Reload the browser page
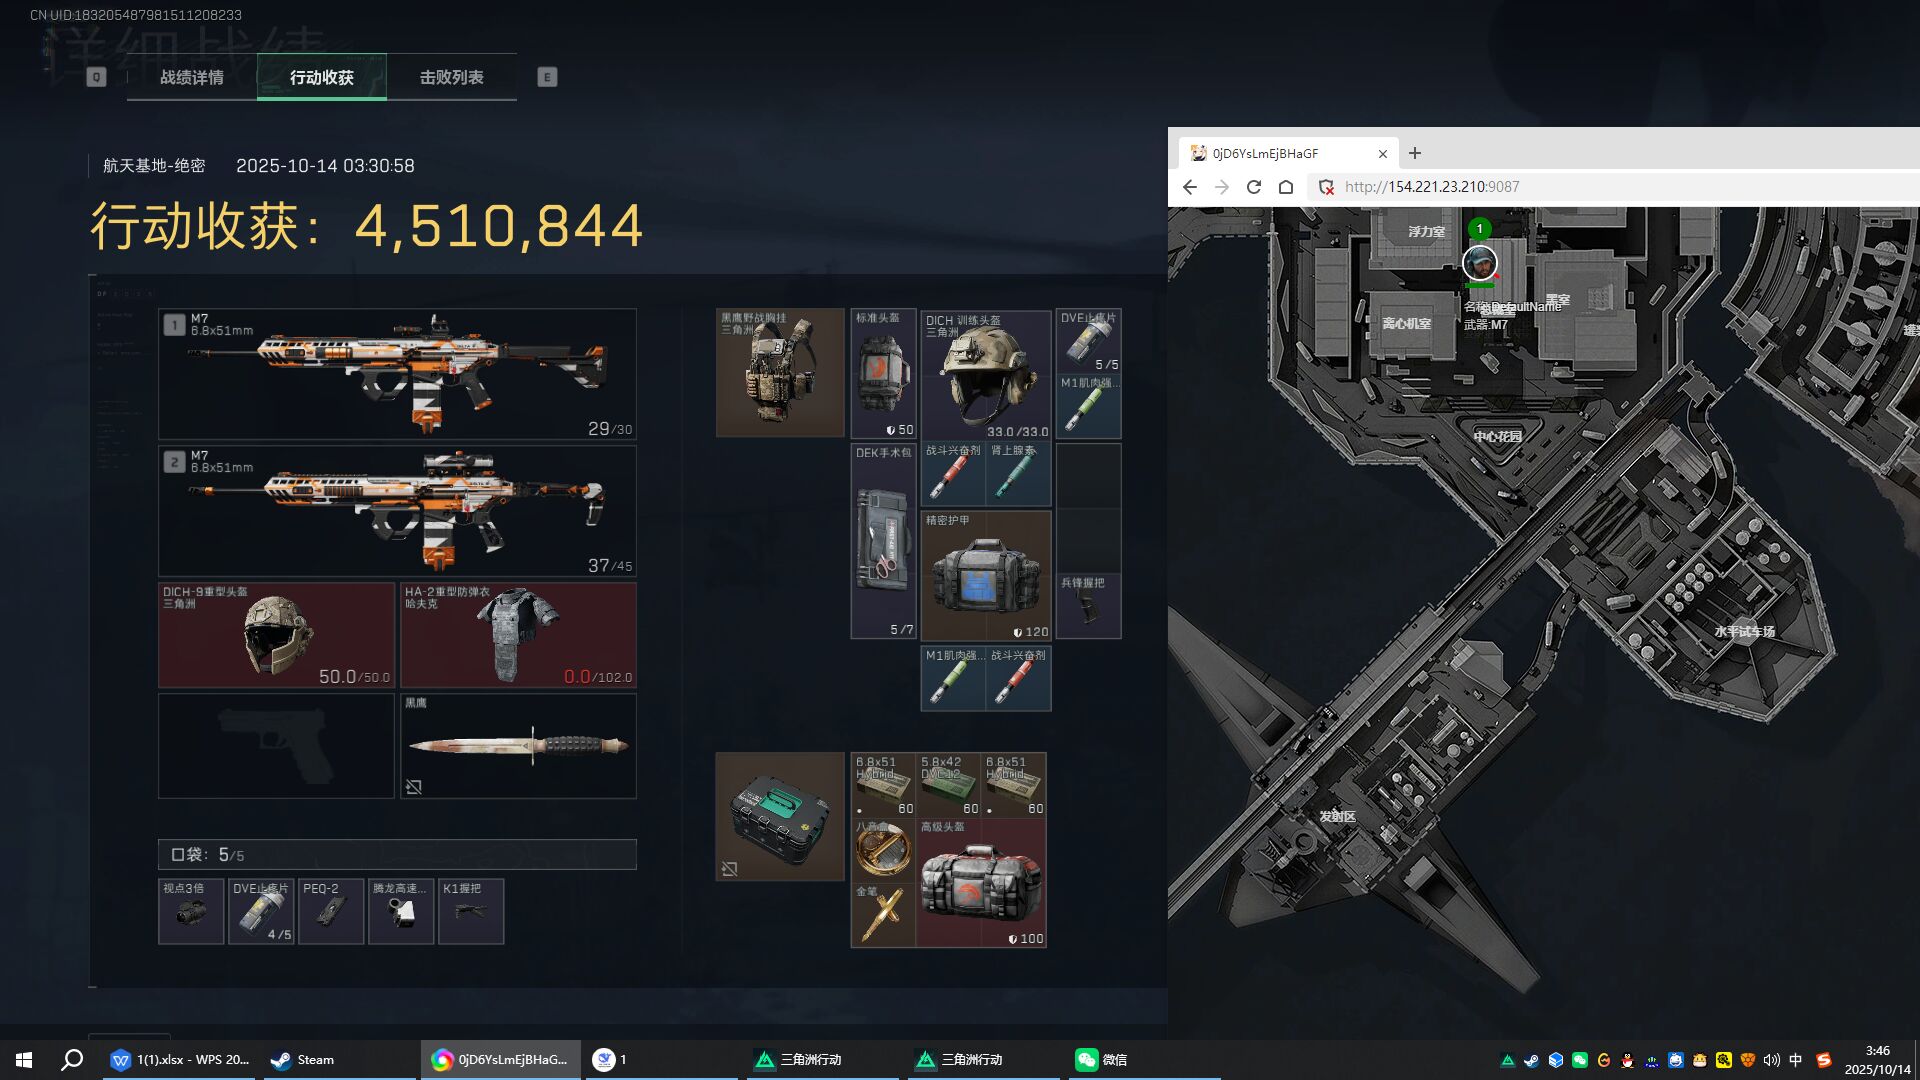1920x1080 pixels. [1253, 187]
